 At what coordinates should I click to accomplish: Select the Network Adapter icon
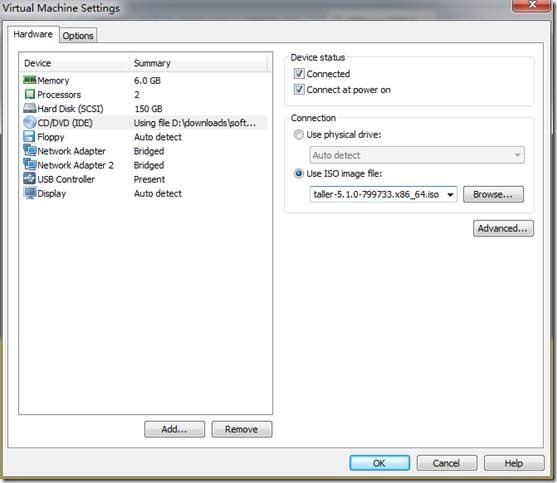(x=29, y=150)
